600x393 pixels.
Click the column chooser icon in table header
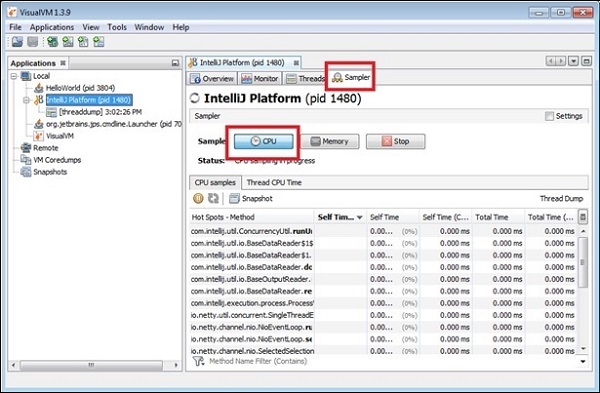(x=582, y=217)
